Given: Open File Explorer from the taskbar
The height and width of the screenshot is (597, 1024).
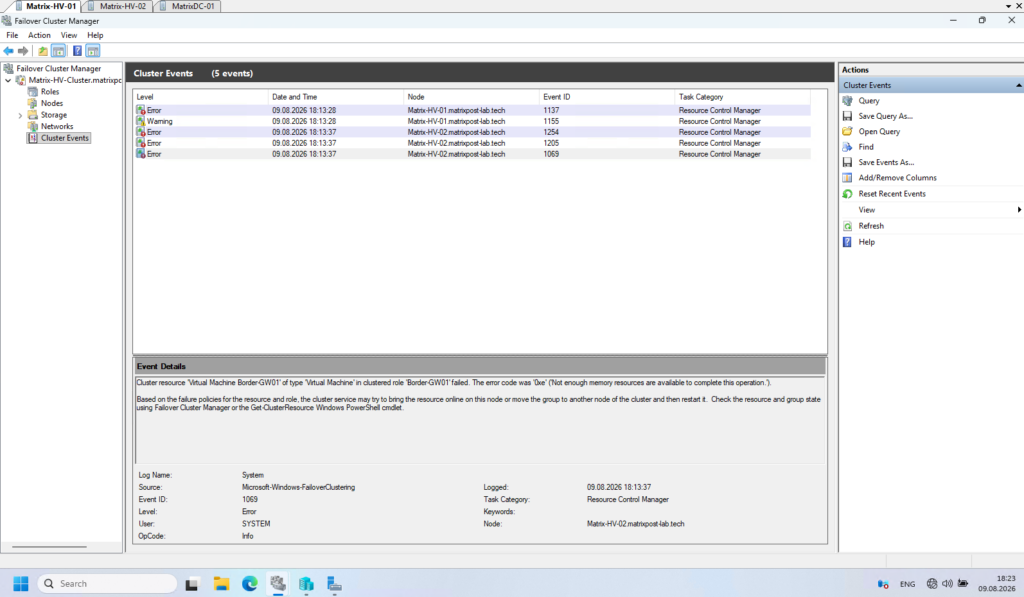Looking at the screenshot, I should pos(221,584).
